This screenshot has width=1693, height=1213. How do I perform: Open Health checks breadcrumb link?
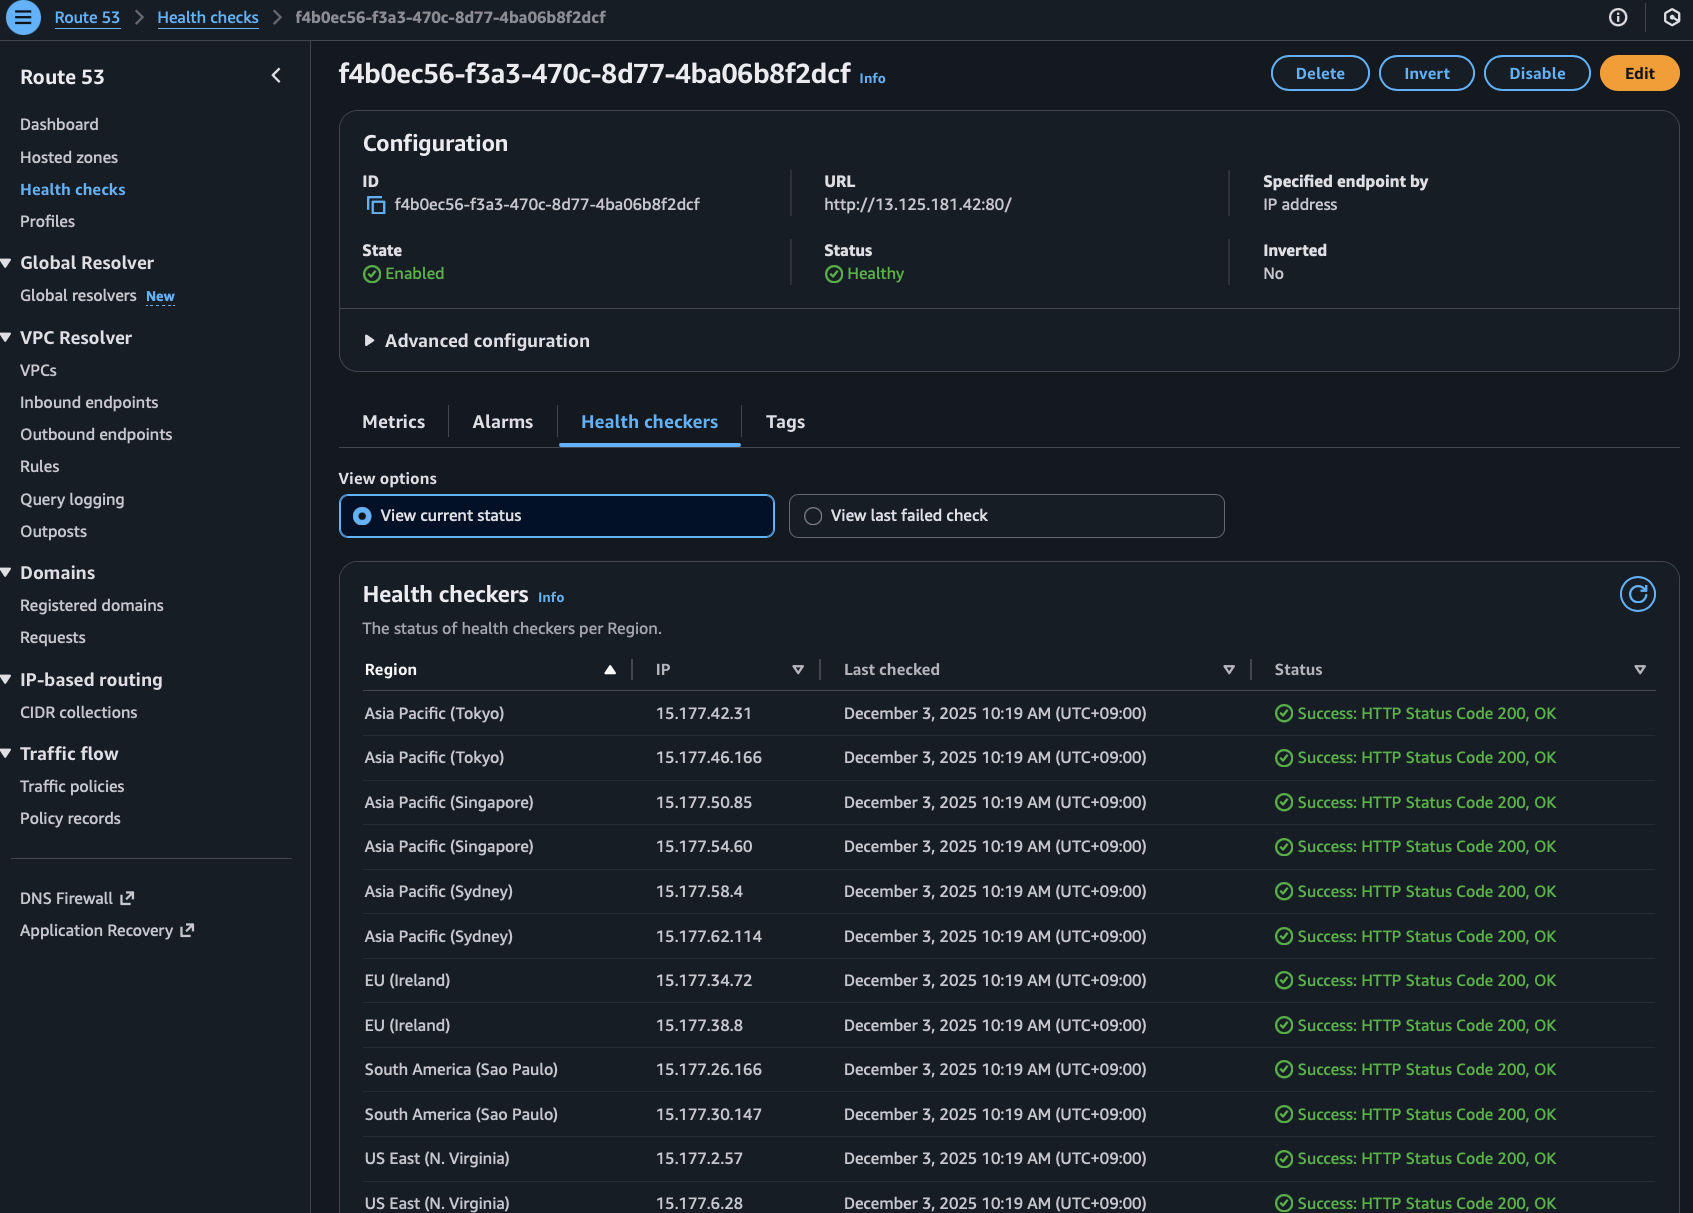pos(207,18)
